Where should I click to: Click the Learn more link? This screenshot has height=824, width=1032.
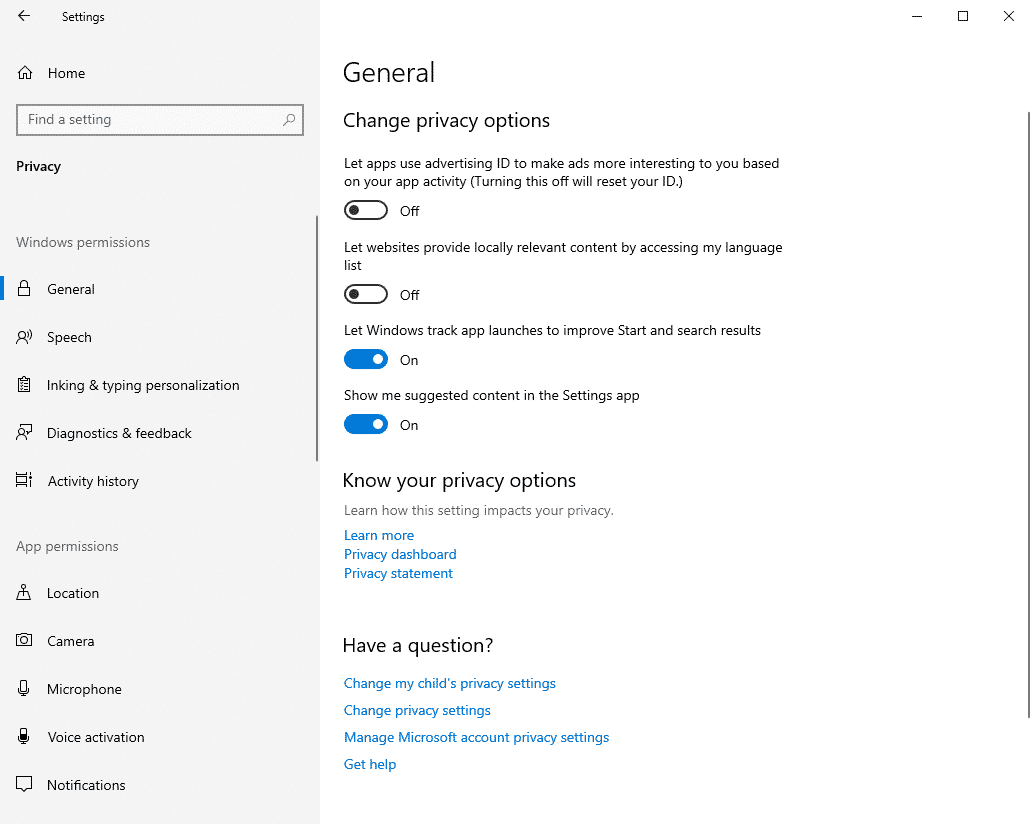pyautogui.click(x=378, y=535)
